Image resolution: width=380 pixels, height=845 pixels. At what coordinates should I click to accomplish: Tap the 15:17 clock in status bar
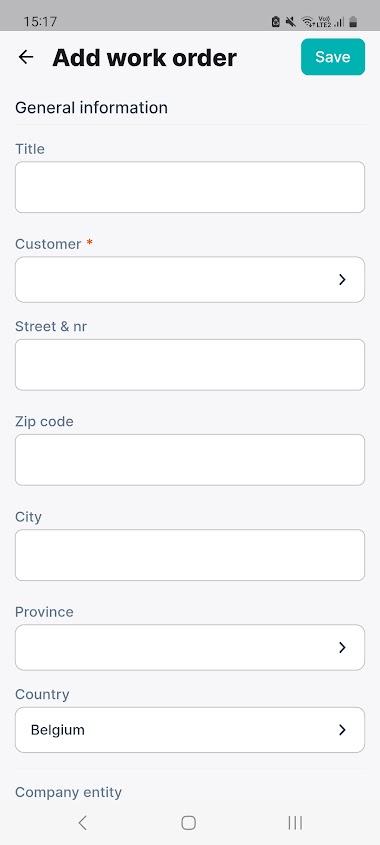coord(40,22)
